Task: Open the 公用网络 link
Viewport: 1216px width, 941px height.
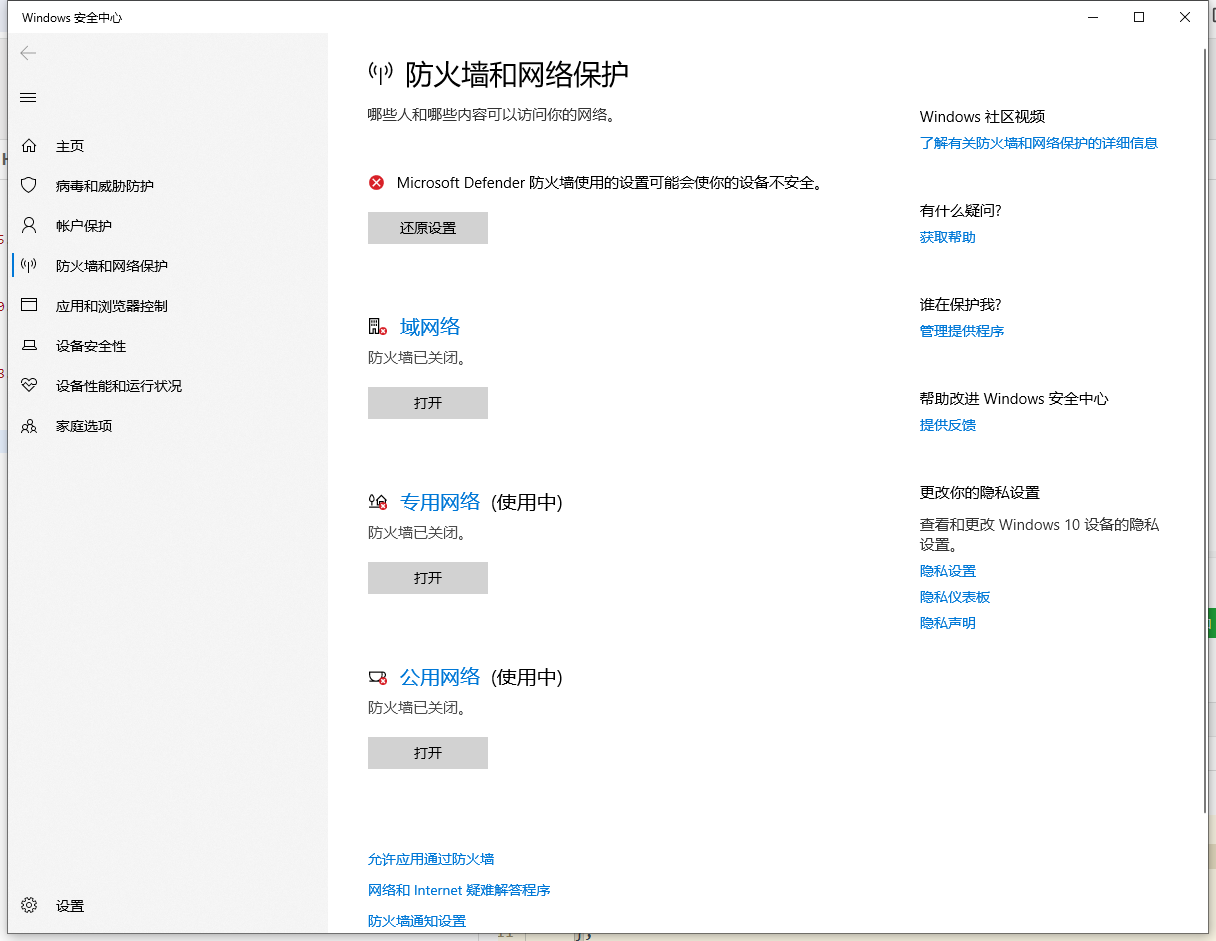Action: [x=440, y=677]
